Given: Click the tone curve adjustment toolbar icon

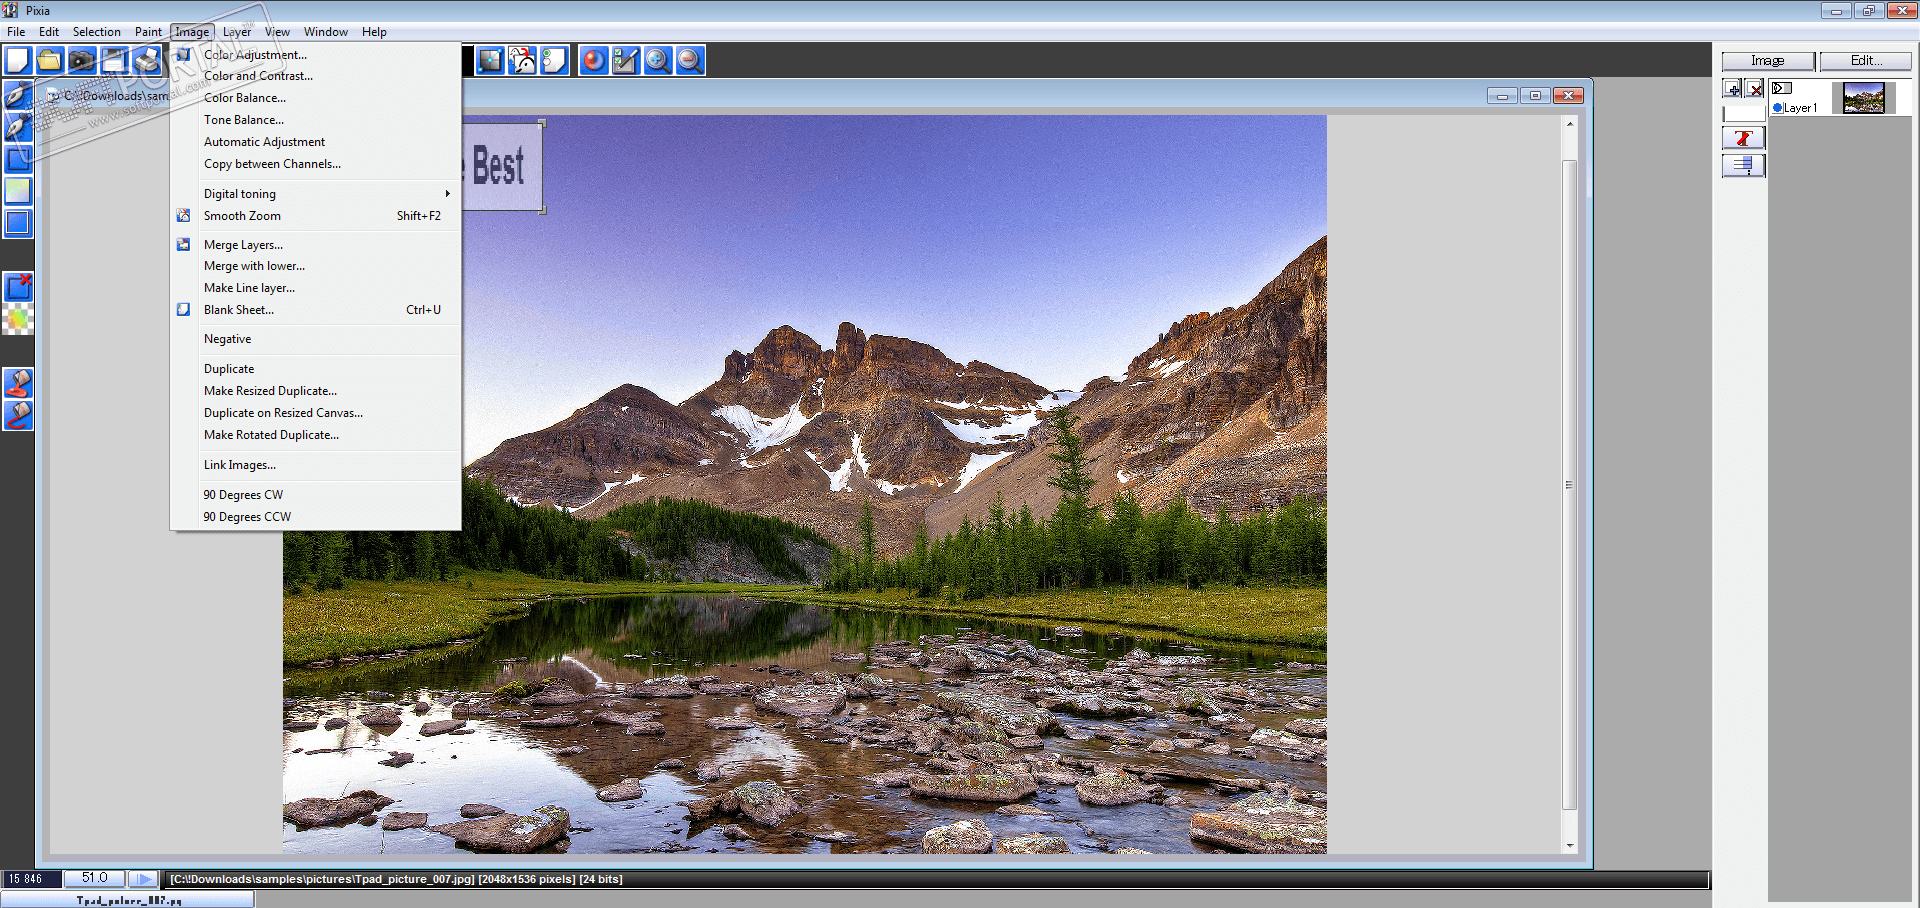Looking at the screenshot, I should click(x=490, y=60).
